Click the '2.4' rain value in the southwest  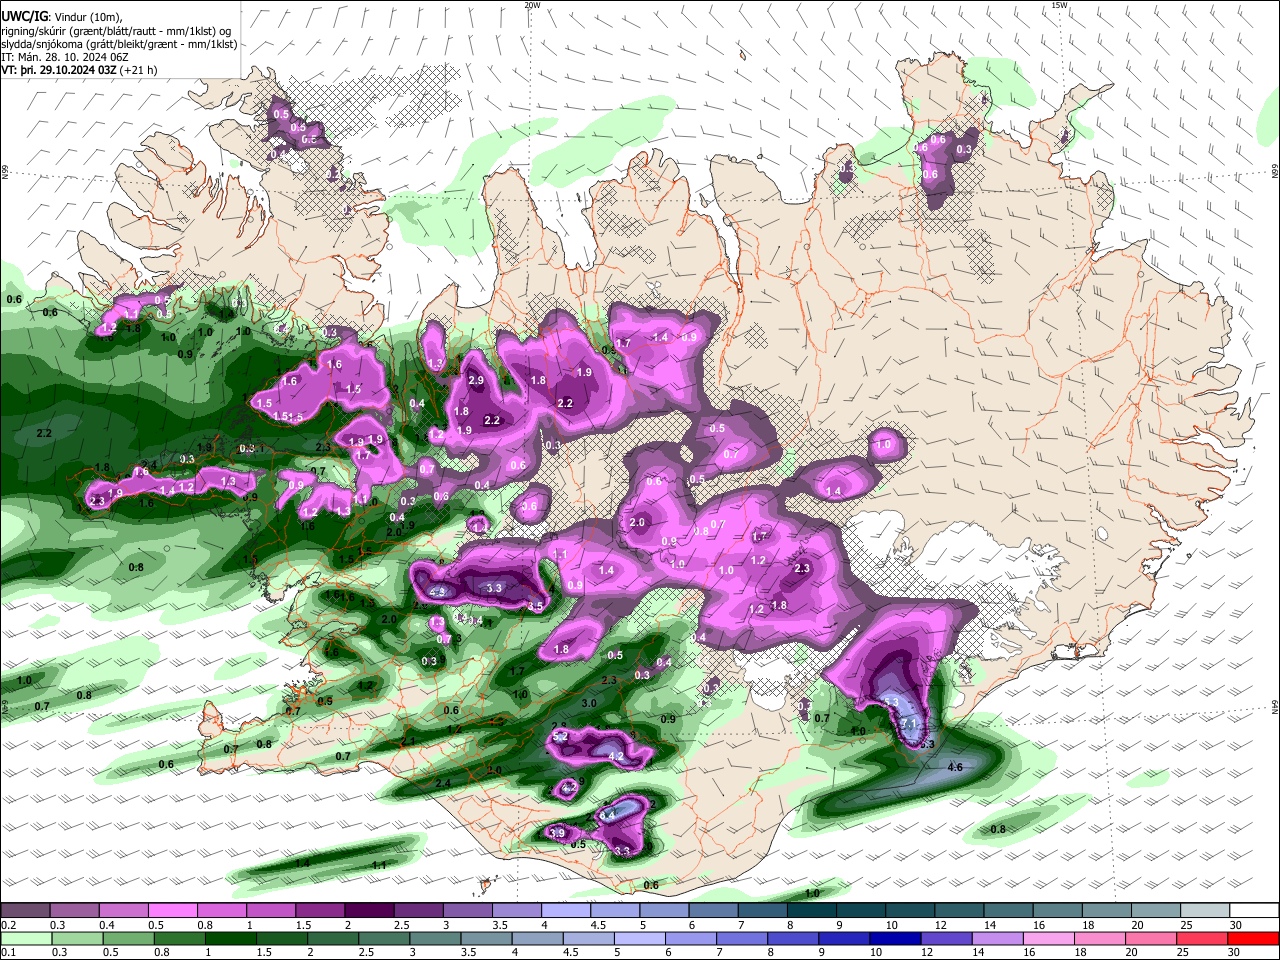click(443, 783)
